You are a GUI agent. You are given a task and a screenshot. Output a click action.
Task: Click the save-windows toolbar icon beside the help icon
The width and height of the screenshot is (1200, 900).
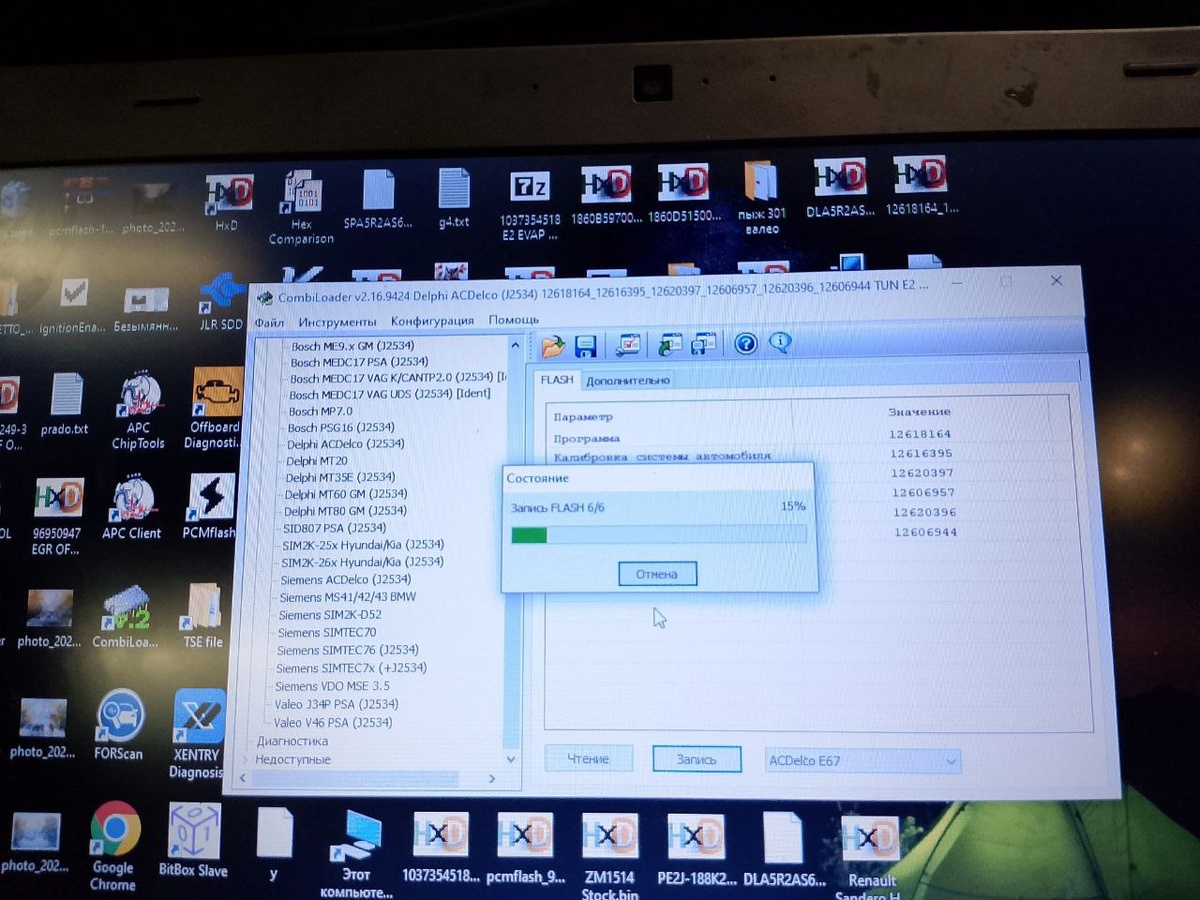point(704,343)
